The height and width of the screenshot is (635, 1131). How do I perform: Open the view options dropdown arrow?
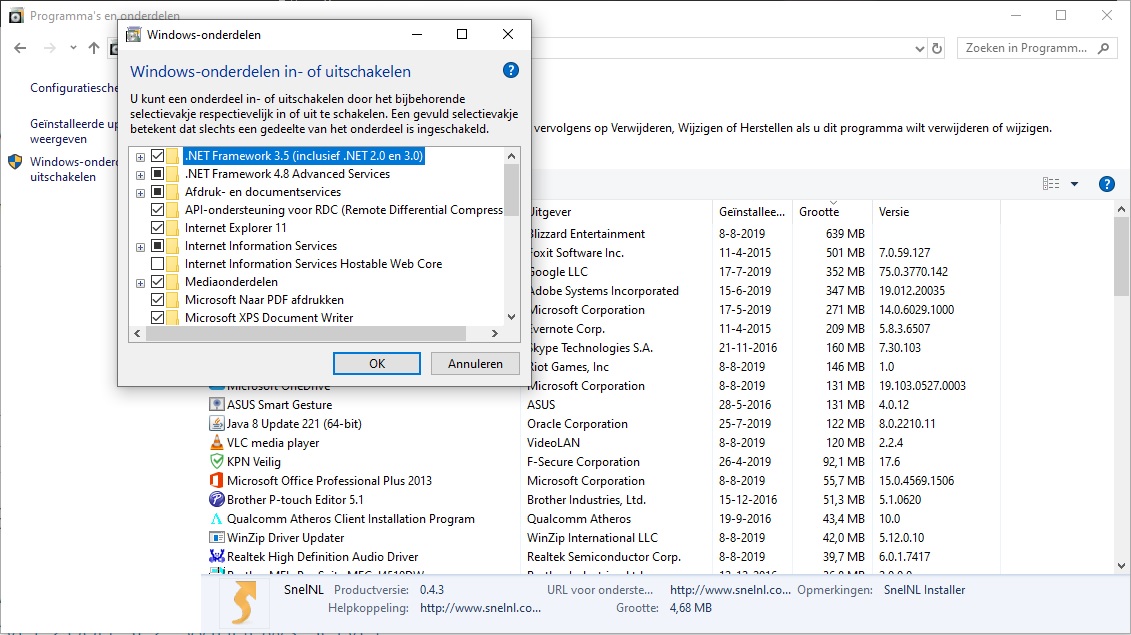[x=1074, y=184]
